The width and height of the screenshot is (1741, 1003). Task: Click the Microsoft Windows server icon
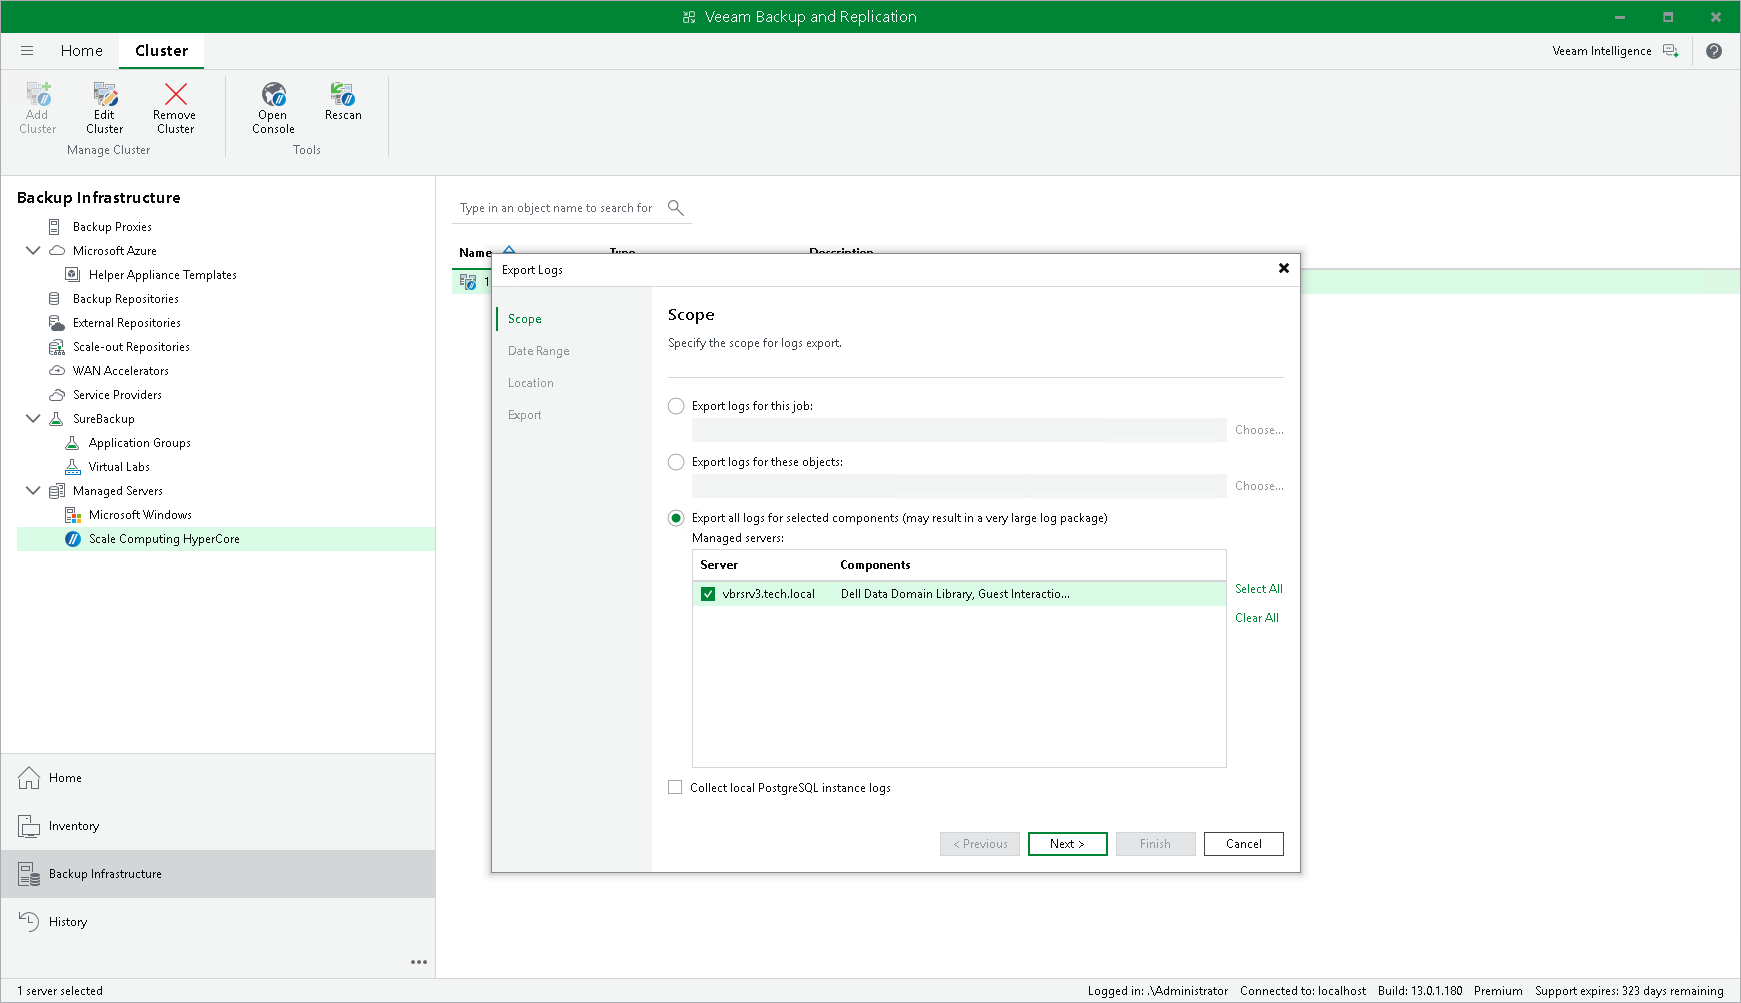point(73,515)
